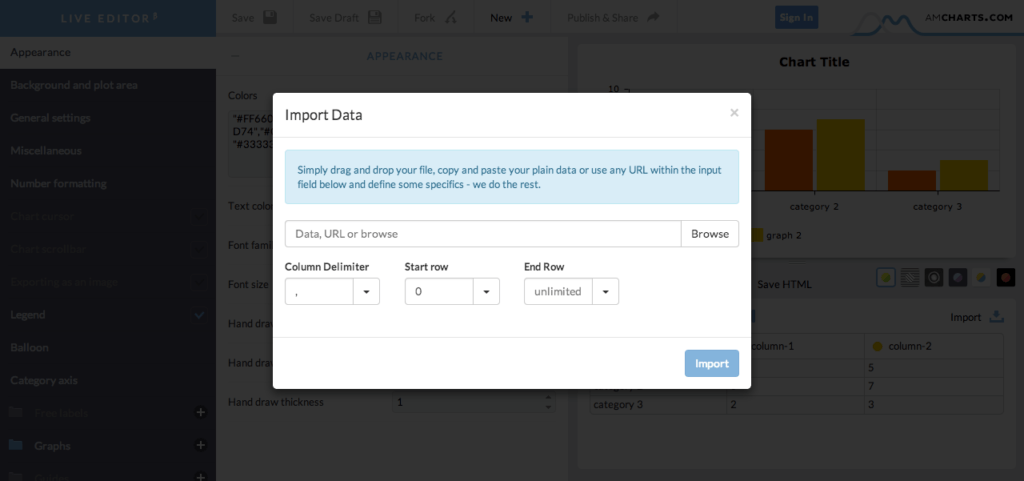The image size is (1024, 481).
Task: Open the Column Delimiter dropdown arrow
Action: point(366,292)
